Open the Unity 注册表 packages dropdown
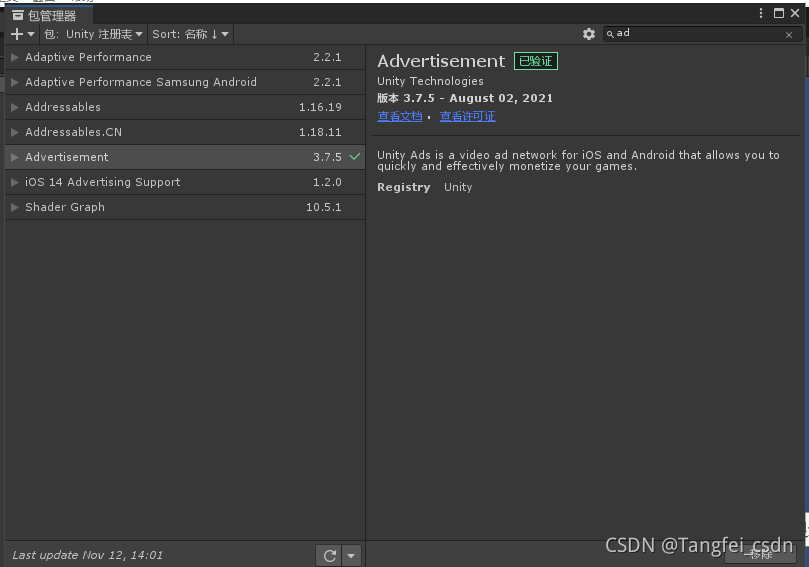Screen dimensions: 809x567 tap(93, 34)
